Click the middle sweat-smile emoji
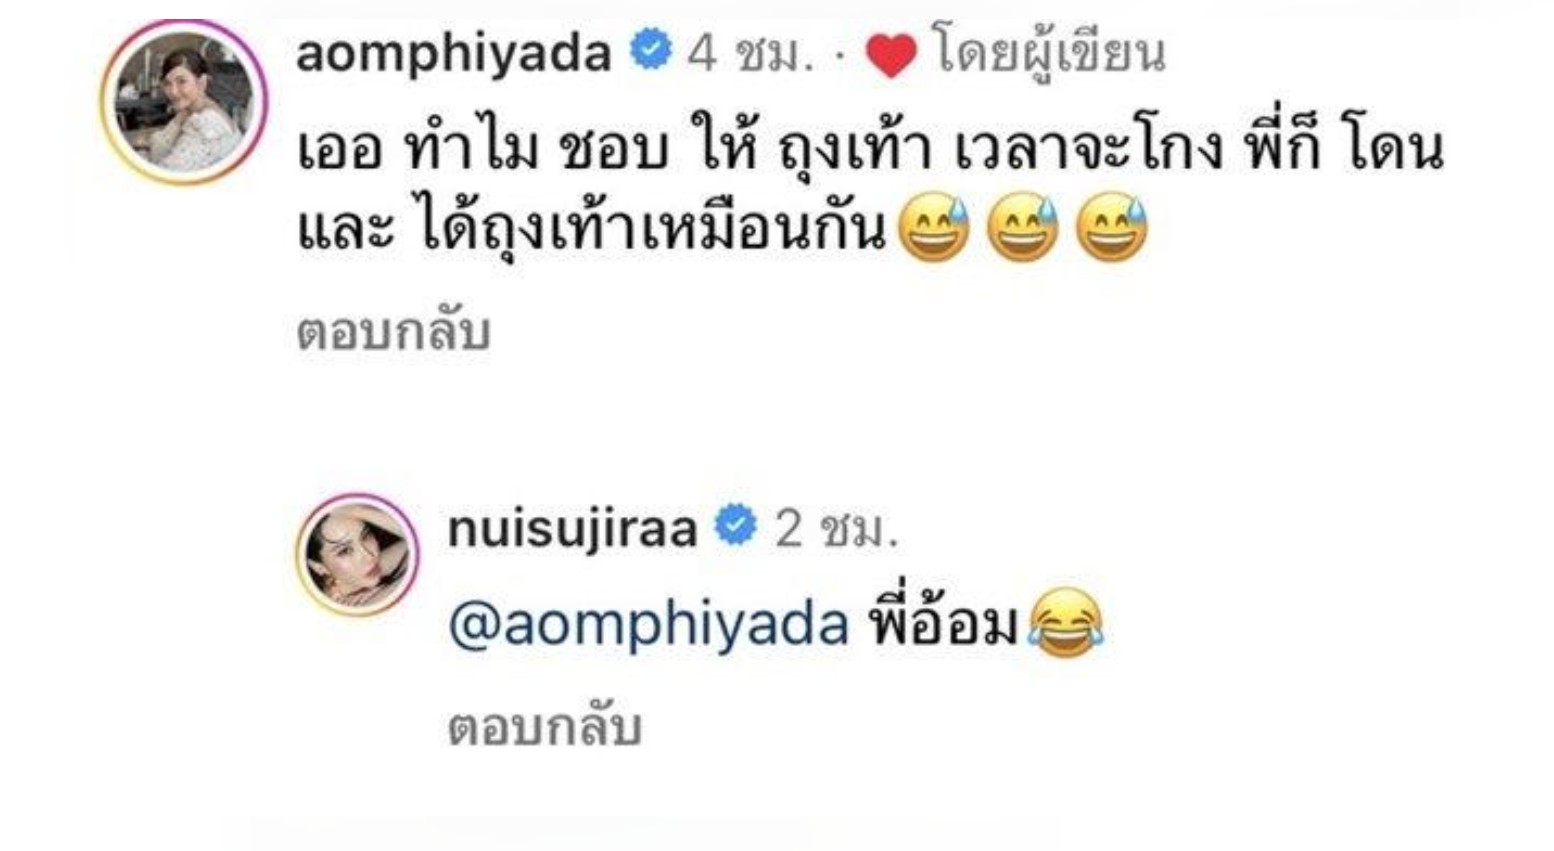This screenshot has width=1554, height=851. [x=1022, y=228]
